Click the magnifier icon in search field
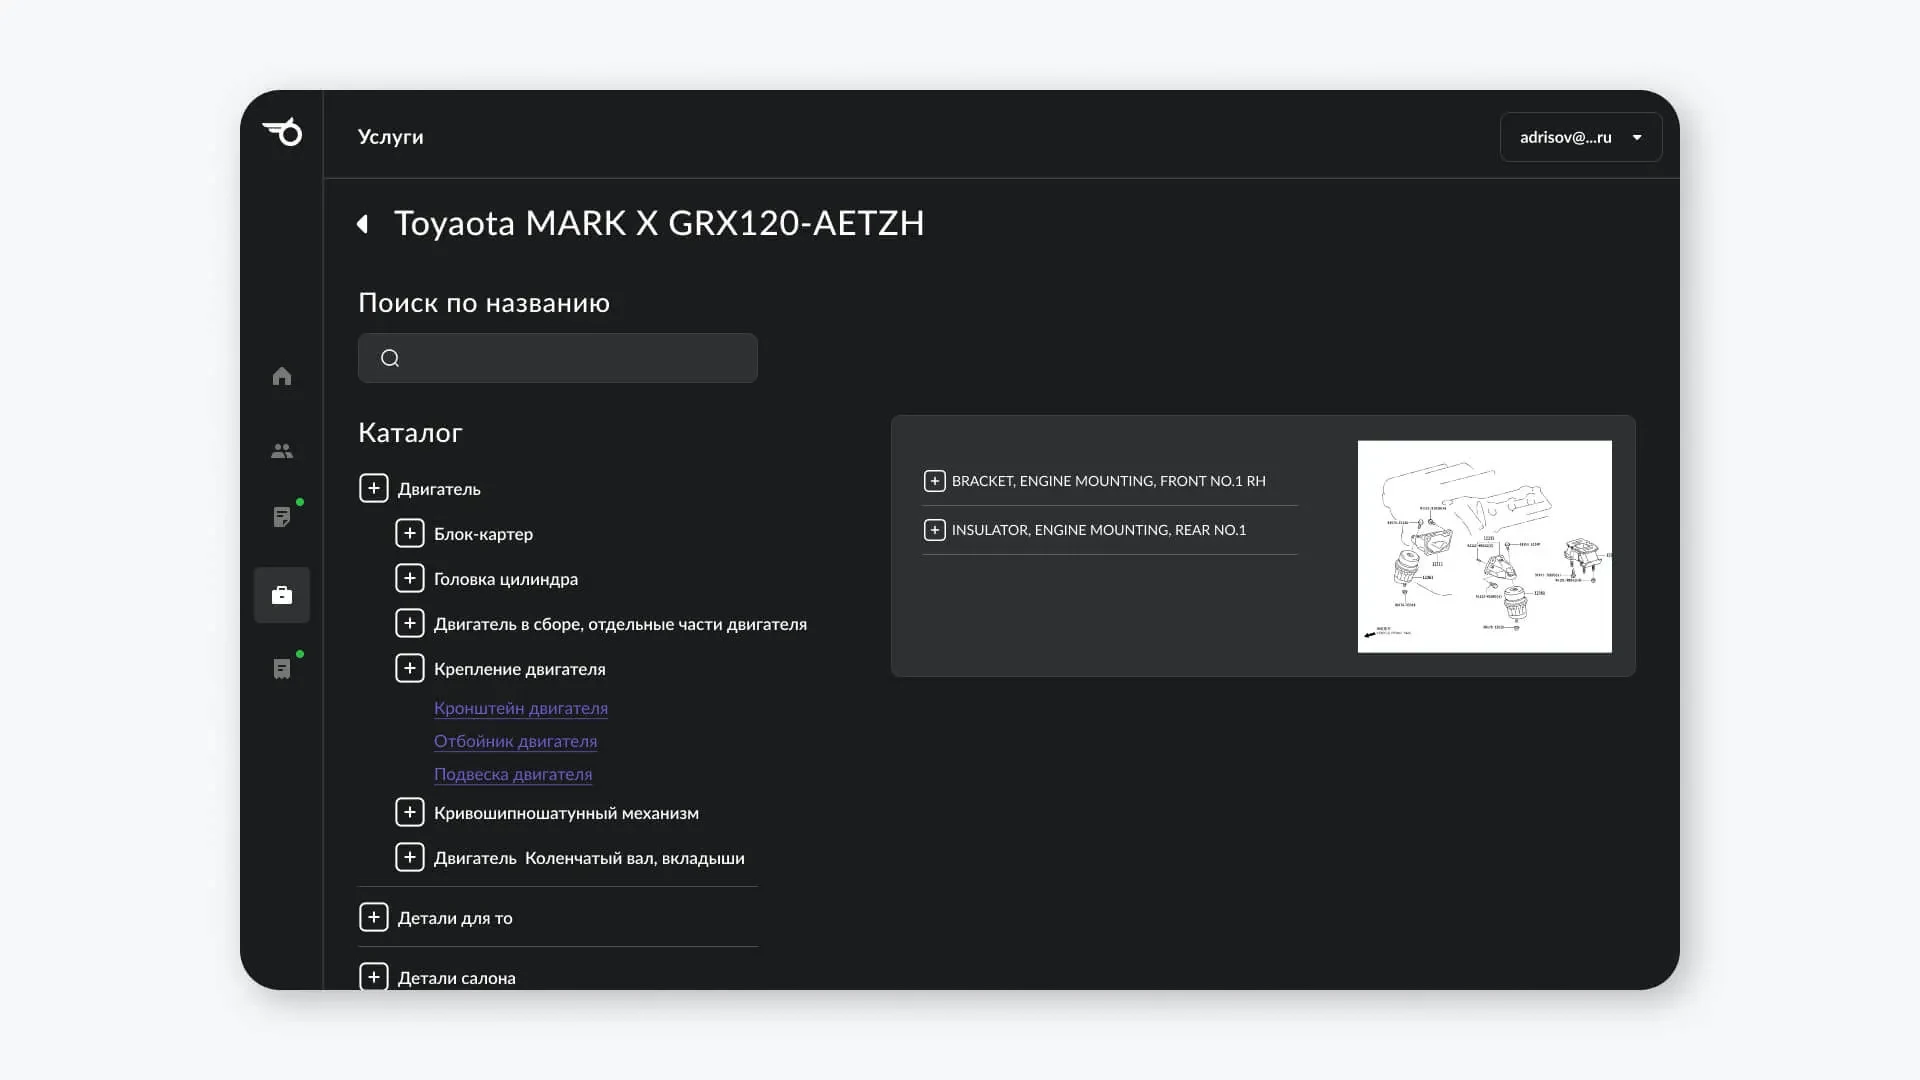Image resolution: width=1920 pixels, height=1080 pixels. (390, 358)
